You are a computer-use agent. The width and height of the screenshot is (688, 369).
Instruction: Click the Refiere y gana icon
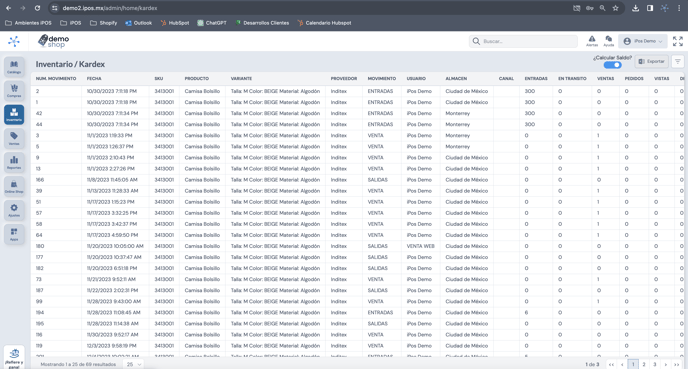[14, 358]
